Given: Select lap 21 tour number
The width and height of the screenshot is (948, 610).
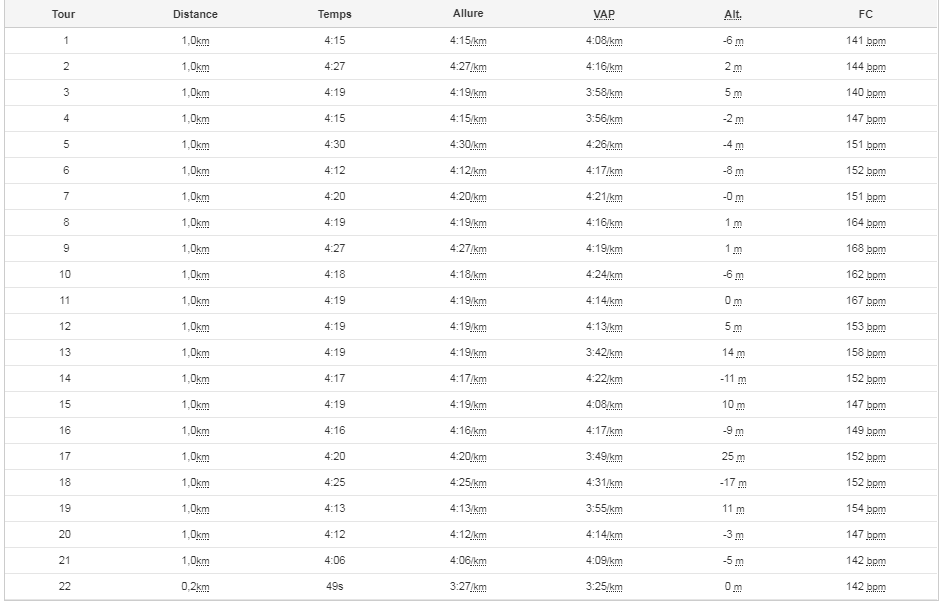Looking at the screenshot, I should pyautogui.click(x=64, y=560).
